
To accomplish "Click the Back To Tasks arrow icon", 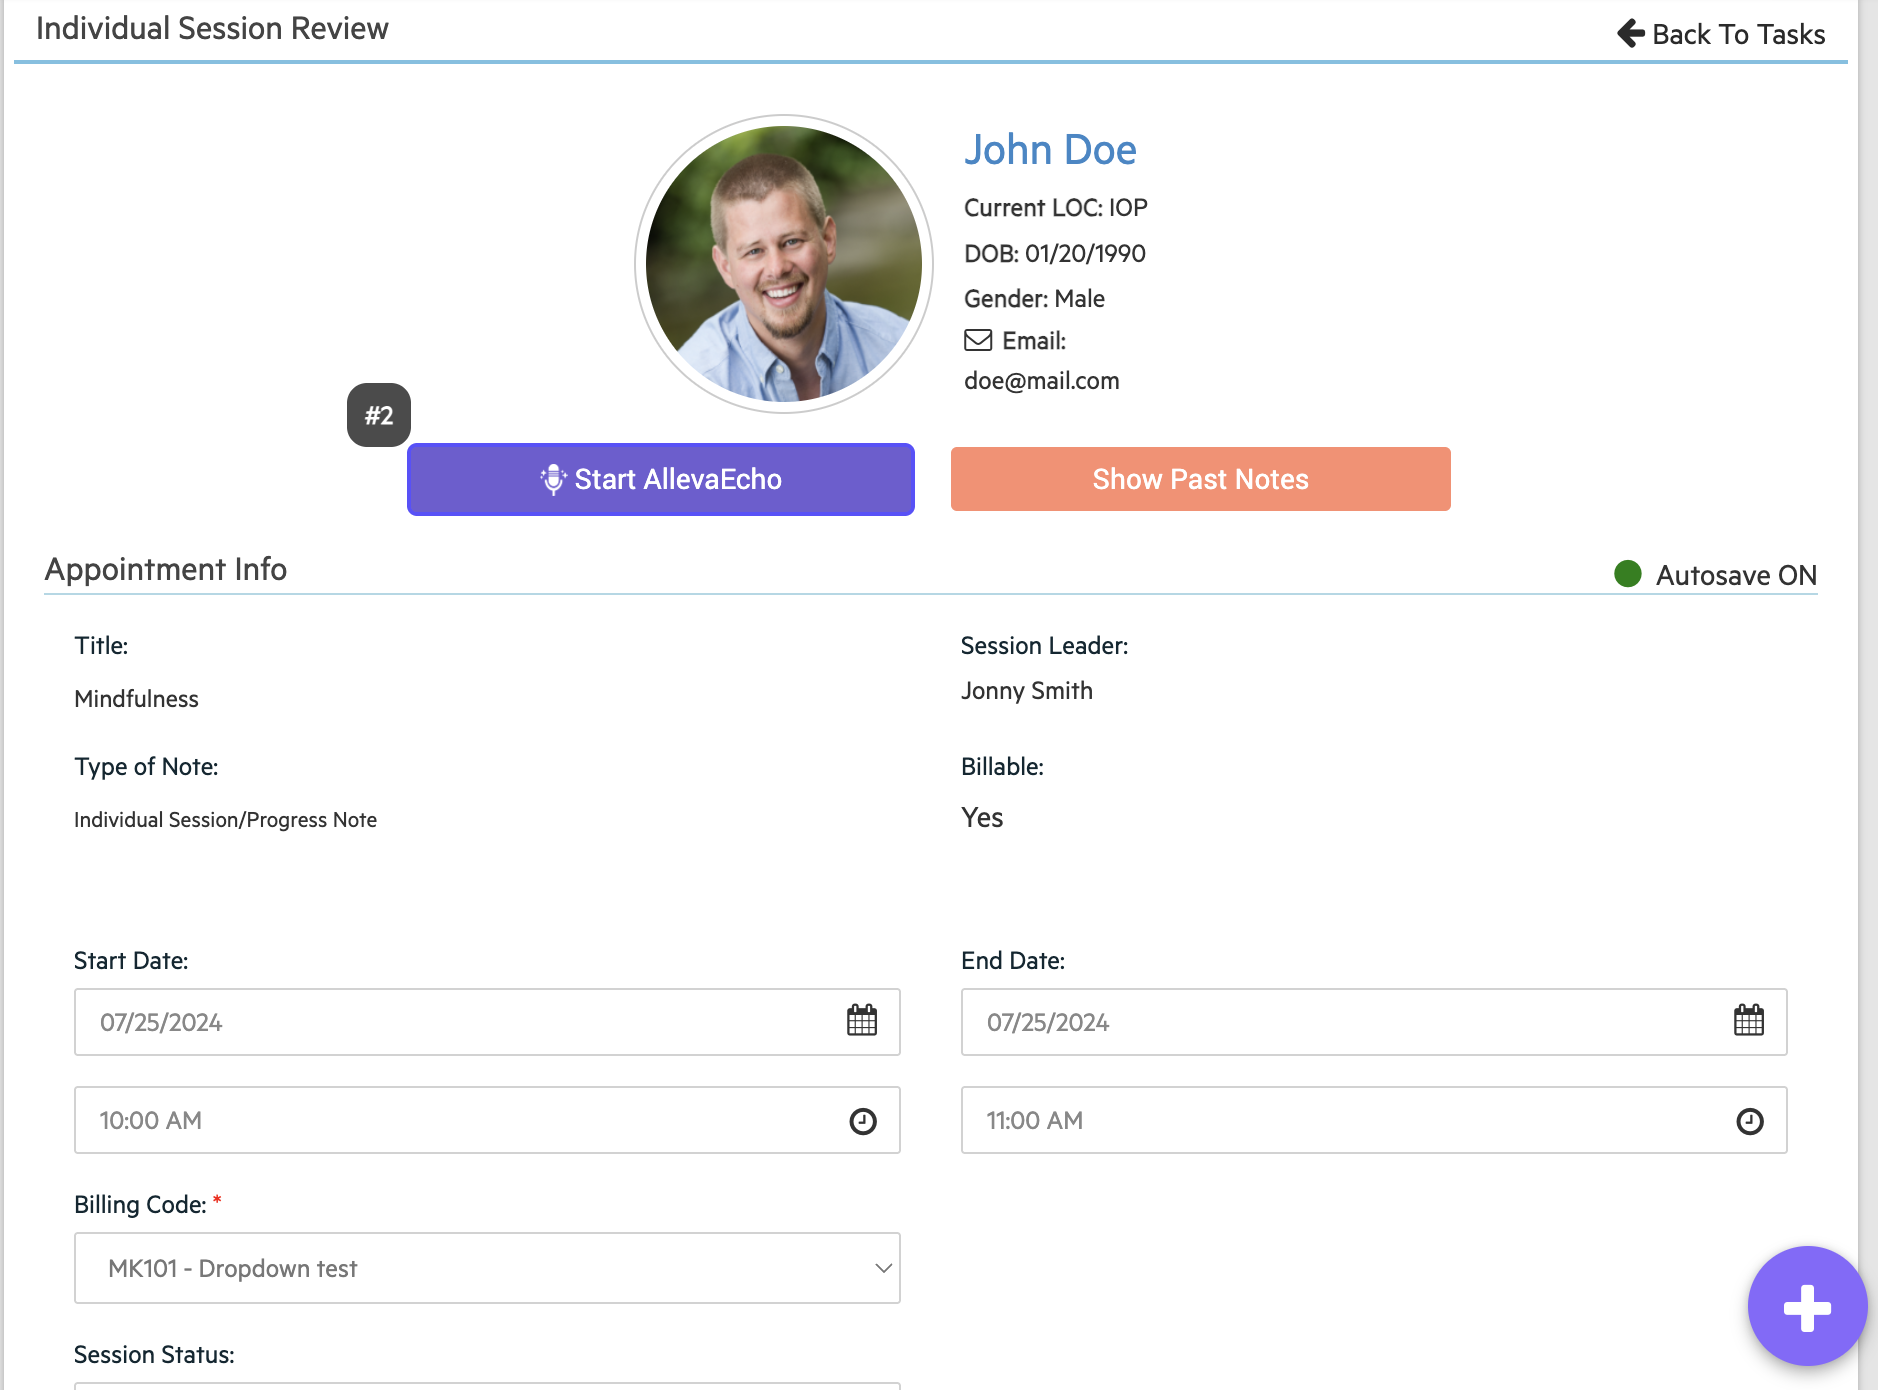I will tap(1631, 34).
